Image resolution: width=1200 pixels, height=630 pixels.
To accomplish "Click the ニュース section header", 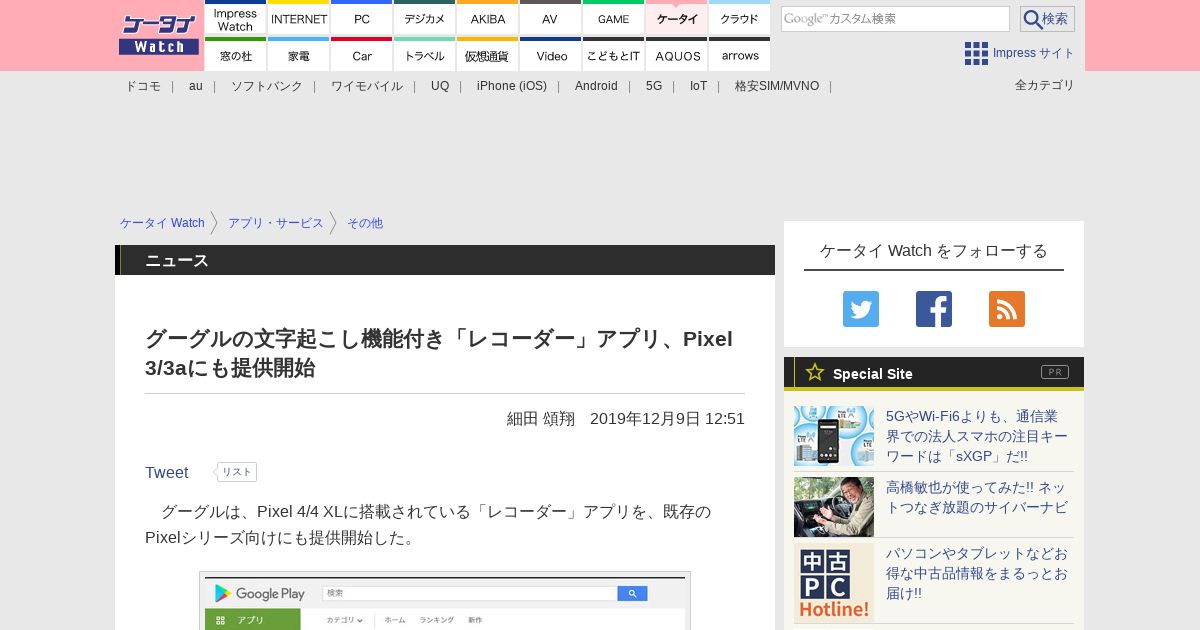I will [x=445, y=260].
